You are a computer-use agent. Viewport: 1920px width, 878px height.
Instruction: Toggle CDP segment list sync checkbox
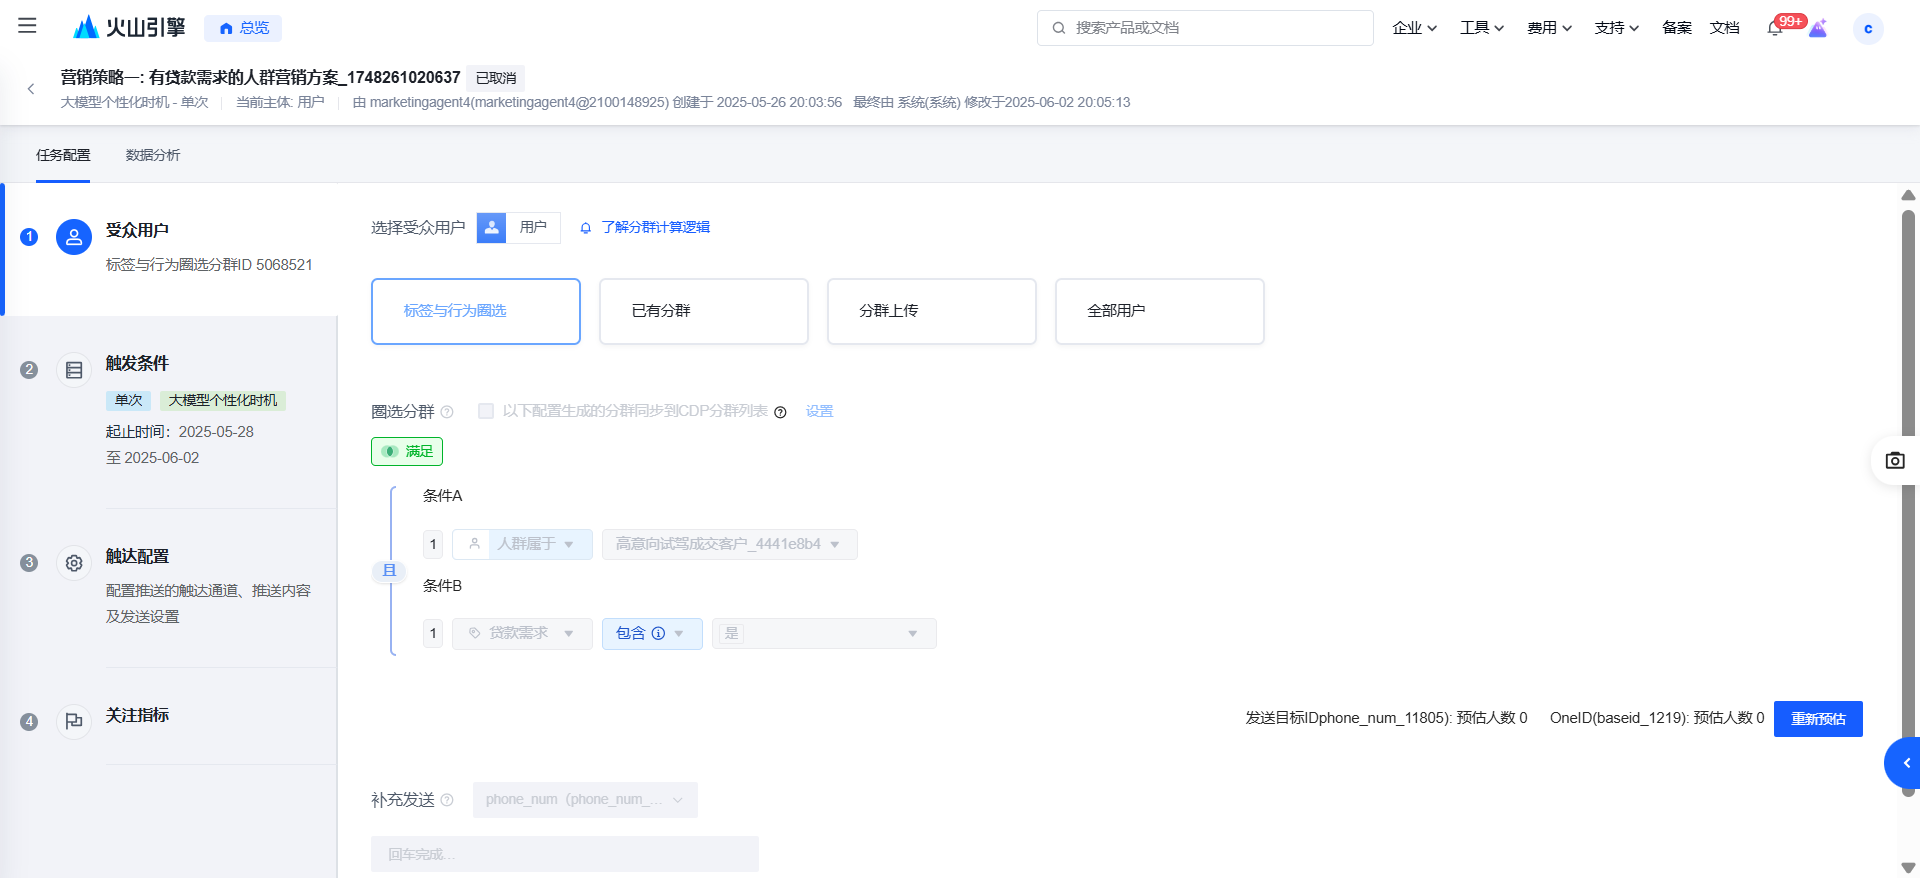(x=486, y=411)
